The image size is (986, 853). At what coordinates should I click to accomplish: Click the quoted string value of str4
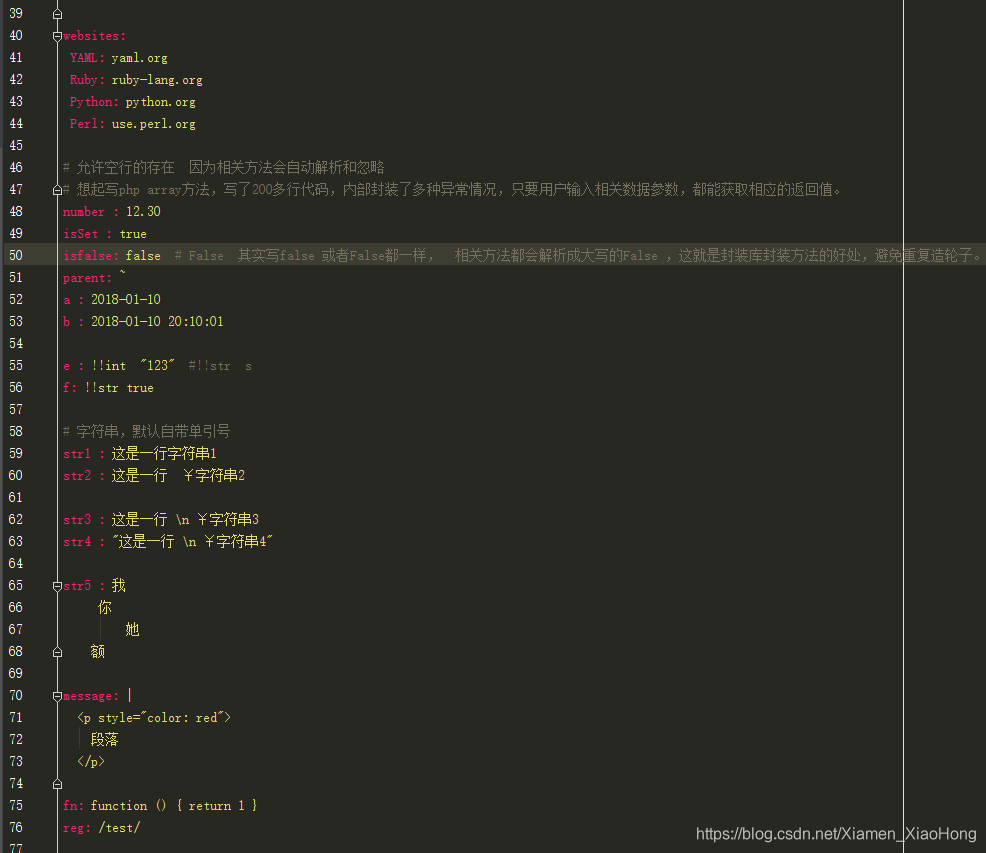pyautogui.click(x=192, y=542)
